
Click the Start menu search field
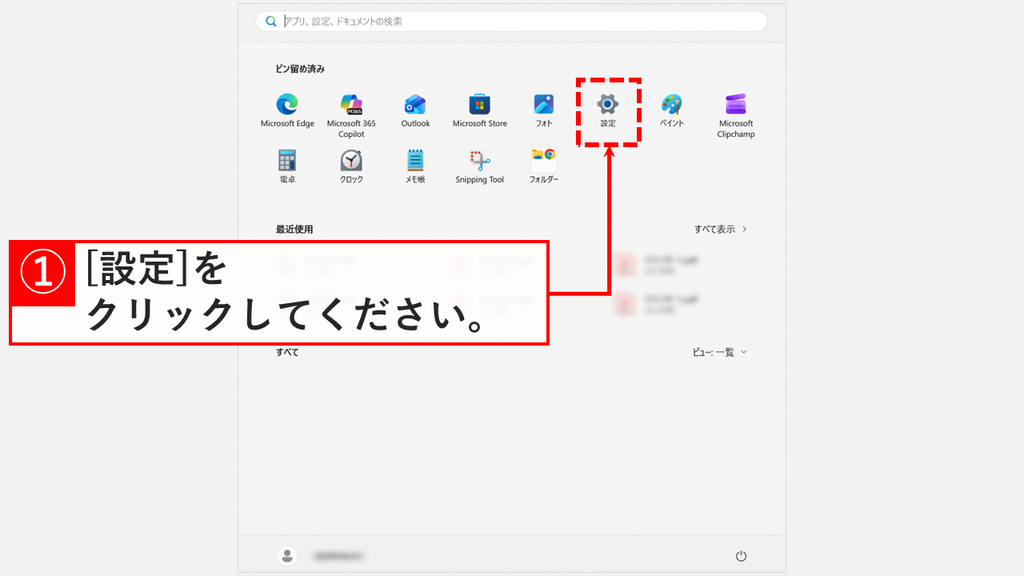511,21
